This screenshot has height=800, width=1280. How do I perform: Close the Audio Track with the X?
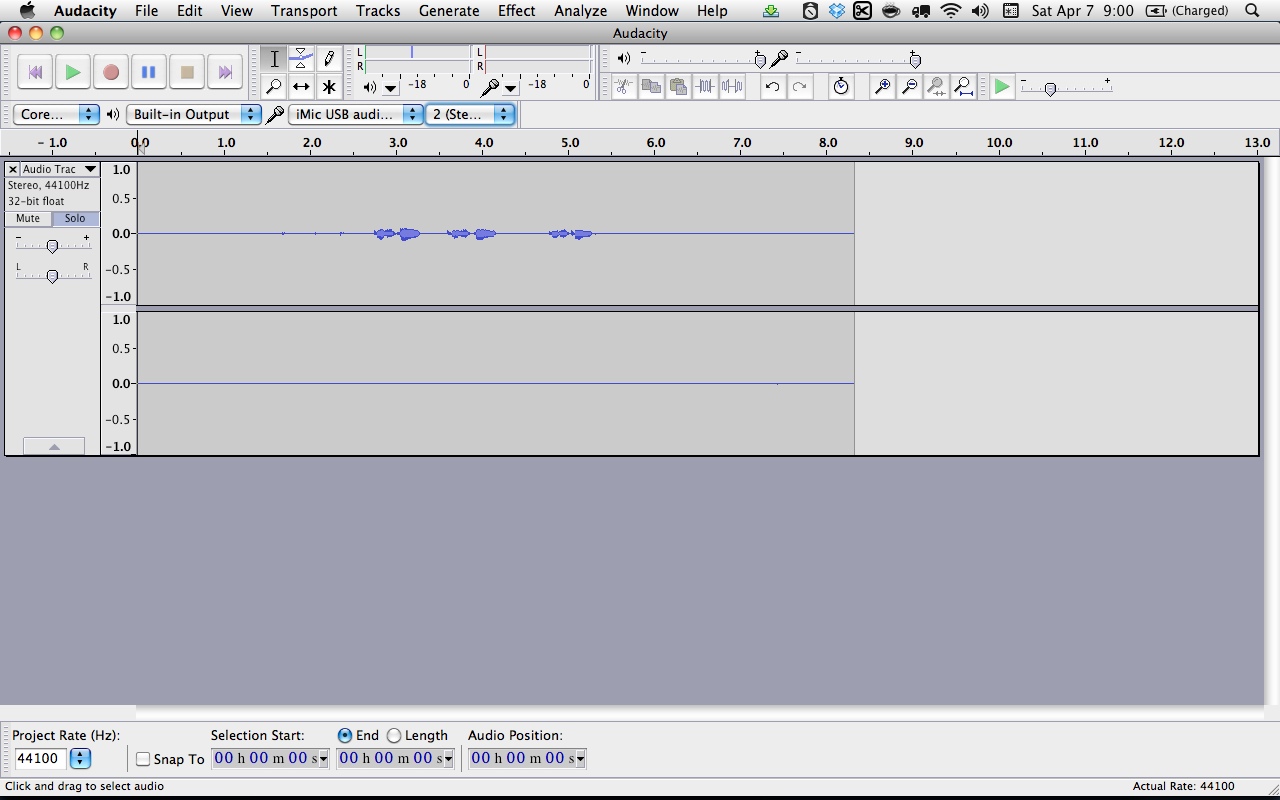pyautogui.click(x=13, y=169)
